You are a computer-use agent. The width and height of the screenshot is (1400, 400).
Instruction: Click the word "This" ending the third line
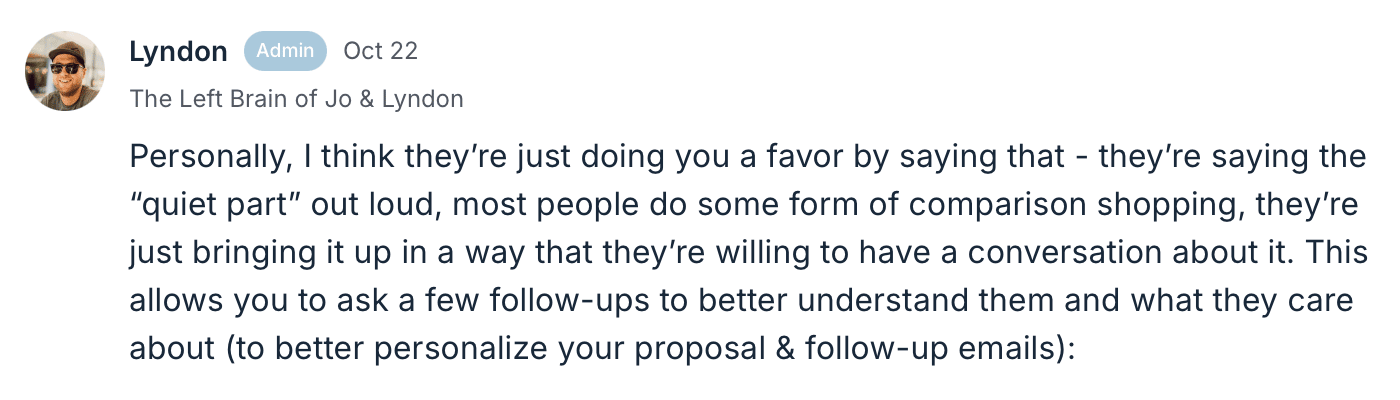pos(1339,254)
